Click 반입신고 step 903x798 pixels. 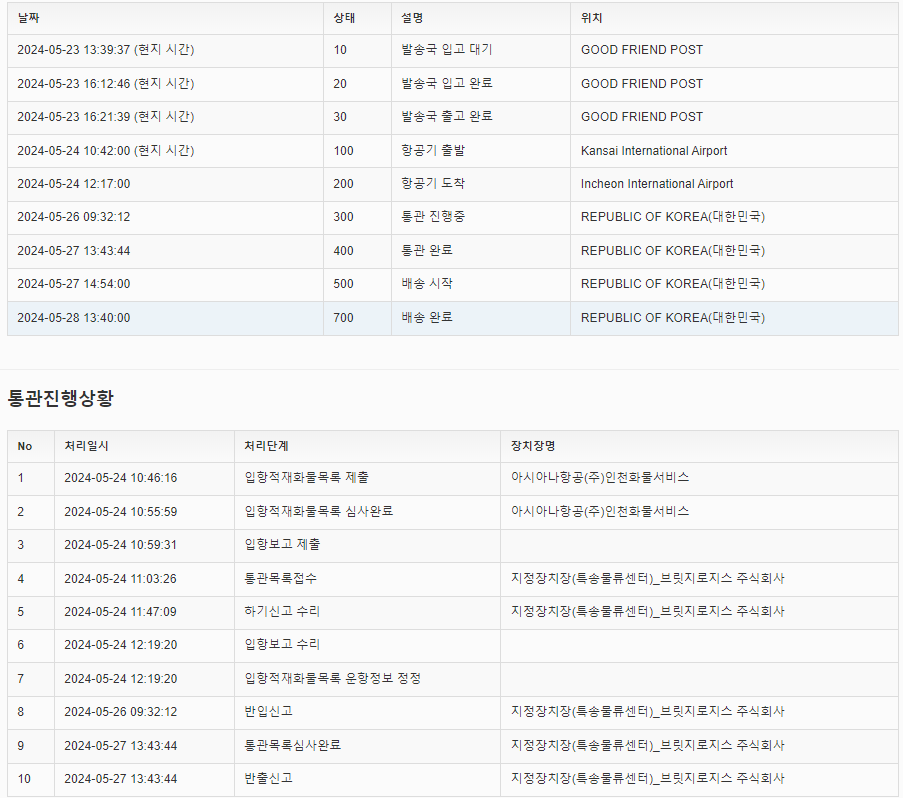pos(268,711)
